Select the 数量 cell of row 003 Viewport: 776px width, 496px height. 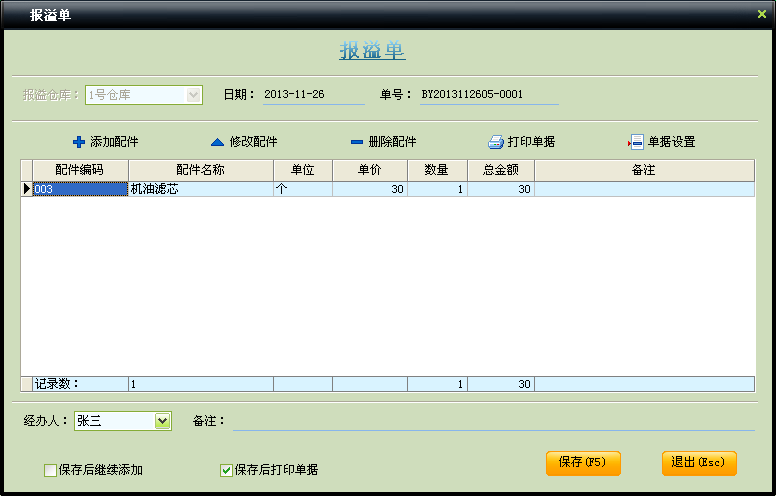click(437, 189)
